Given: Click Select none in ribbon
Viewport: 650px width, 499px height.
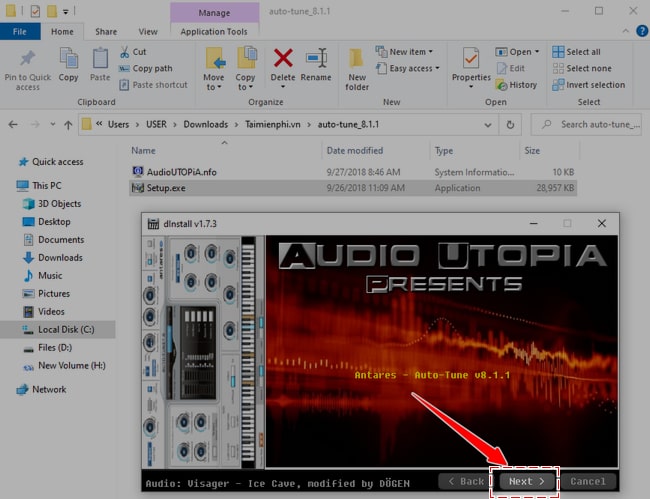Looking at the screenshot, I should [x=582, y=68].
